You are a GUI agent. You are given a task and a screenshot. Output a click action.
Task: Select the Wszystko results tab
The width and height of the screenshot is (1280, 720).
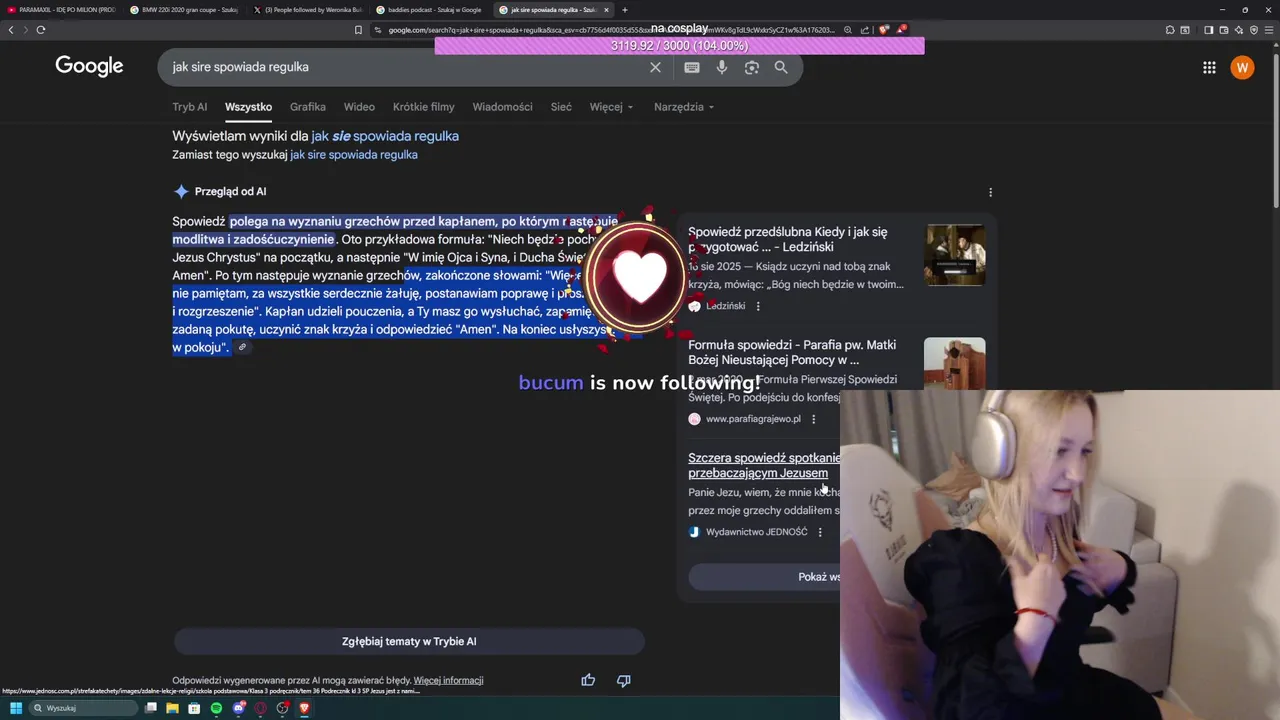point(248,107)
